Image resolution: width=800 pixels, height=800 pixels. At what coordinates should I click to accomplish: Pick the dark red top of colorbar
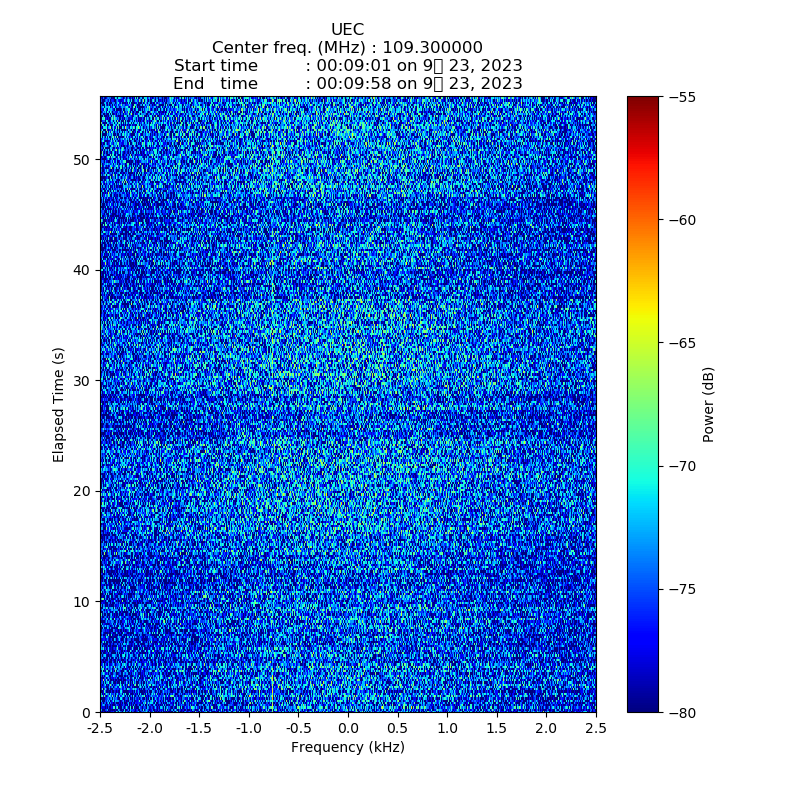[643, 102]
